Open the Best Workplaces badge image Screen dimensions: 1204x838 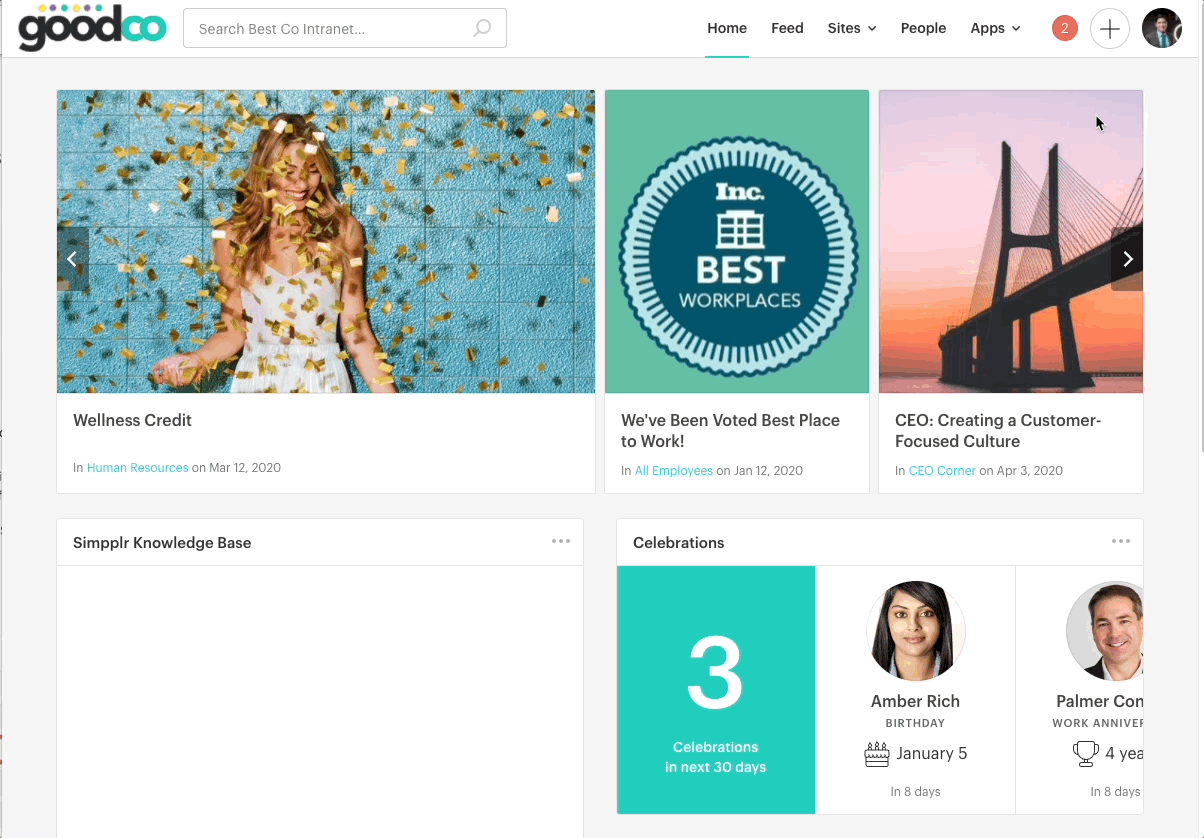click(x=737, y=241)
